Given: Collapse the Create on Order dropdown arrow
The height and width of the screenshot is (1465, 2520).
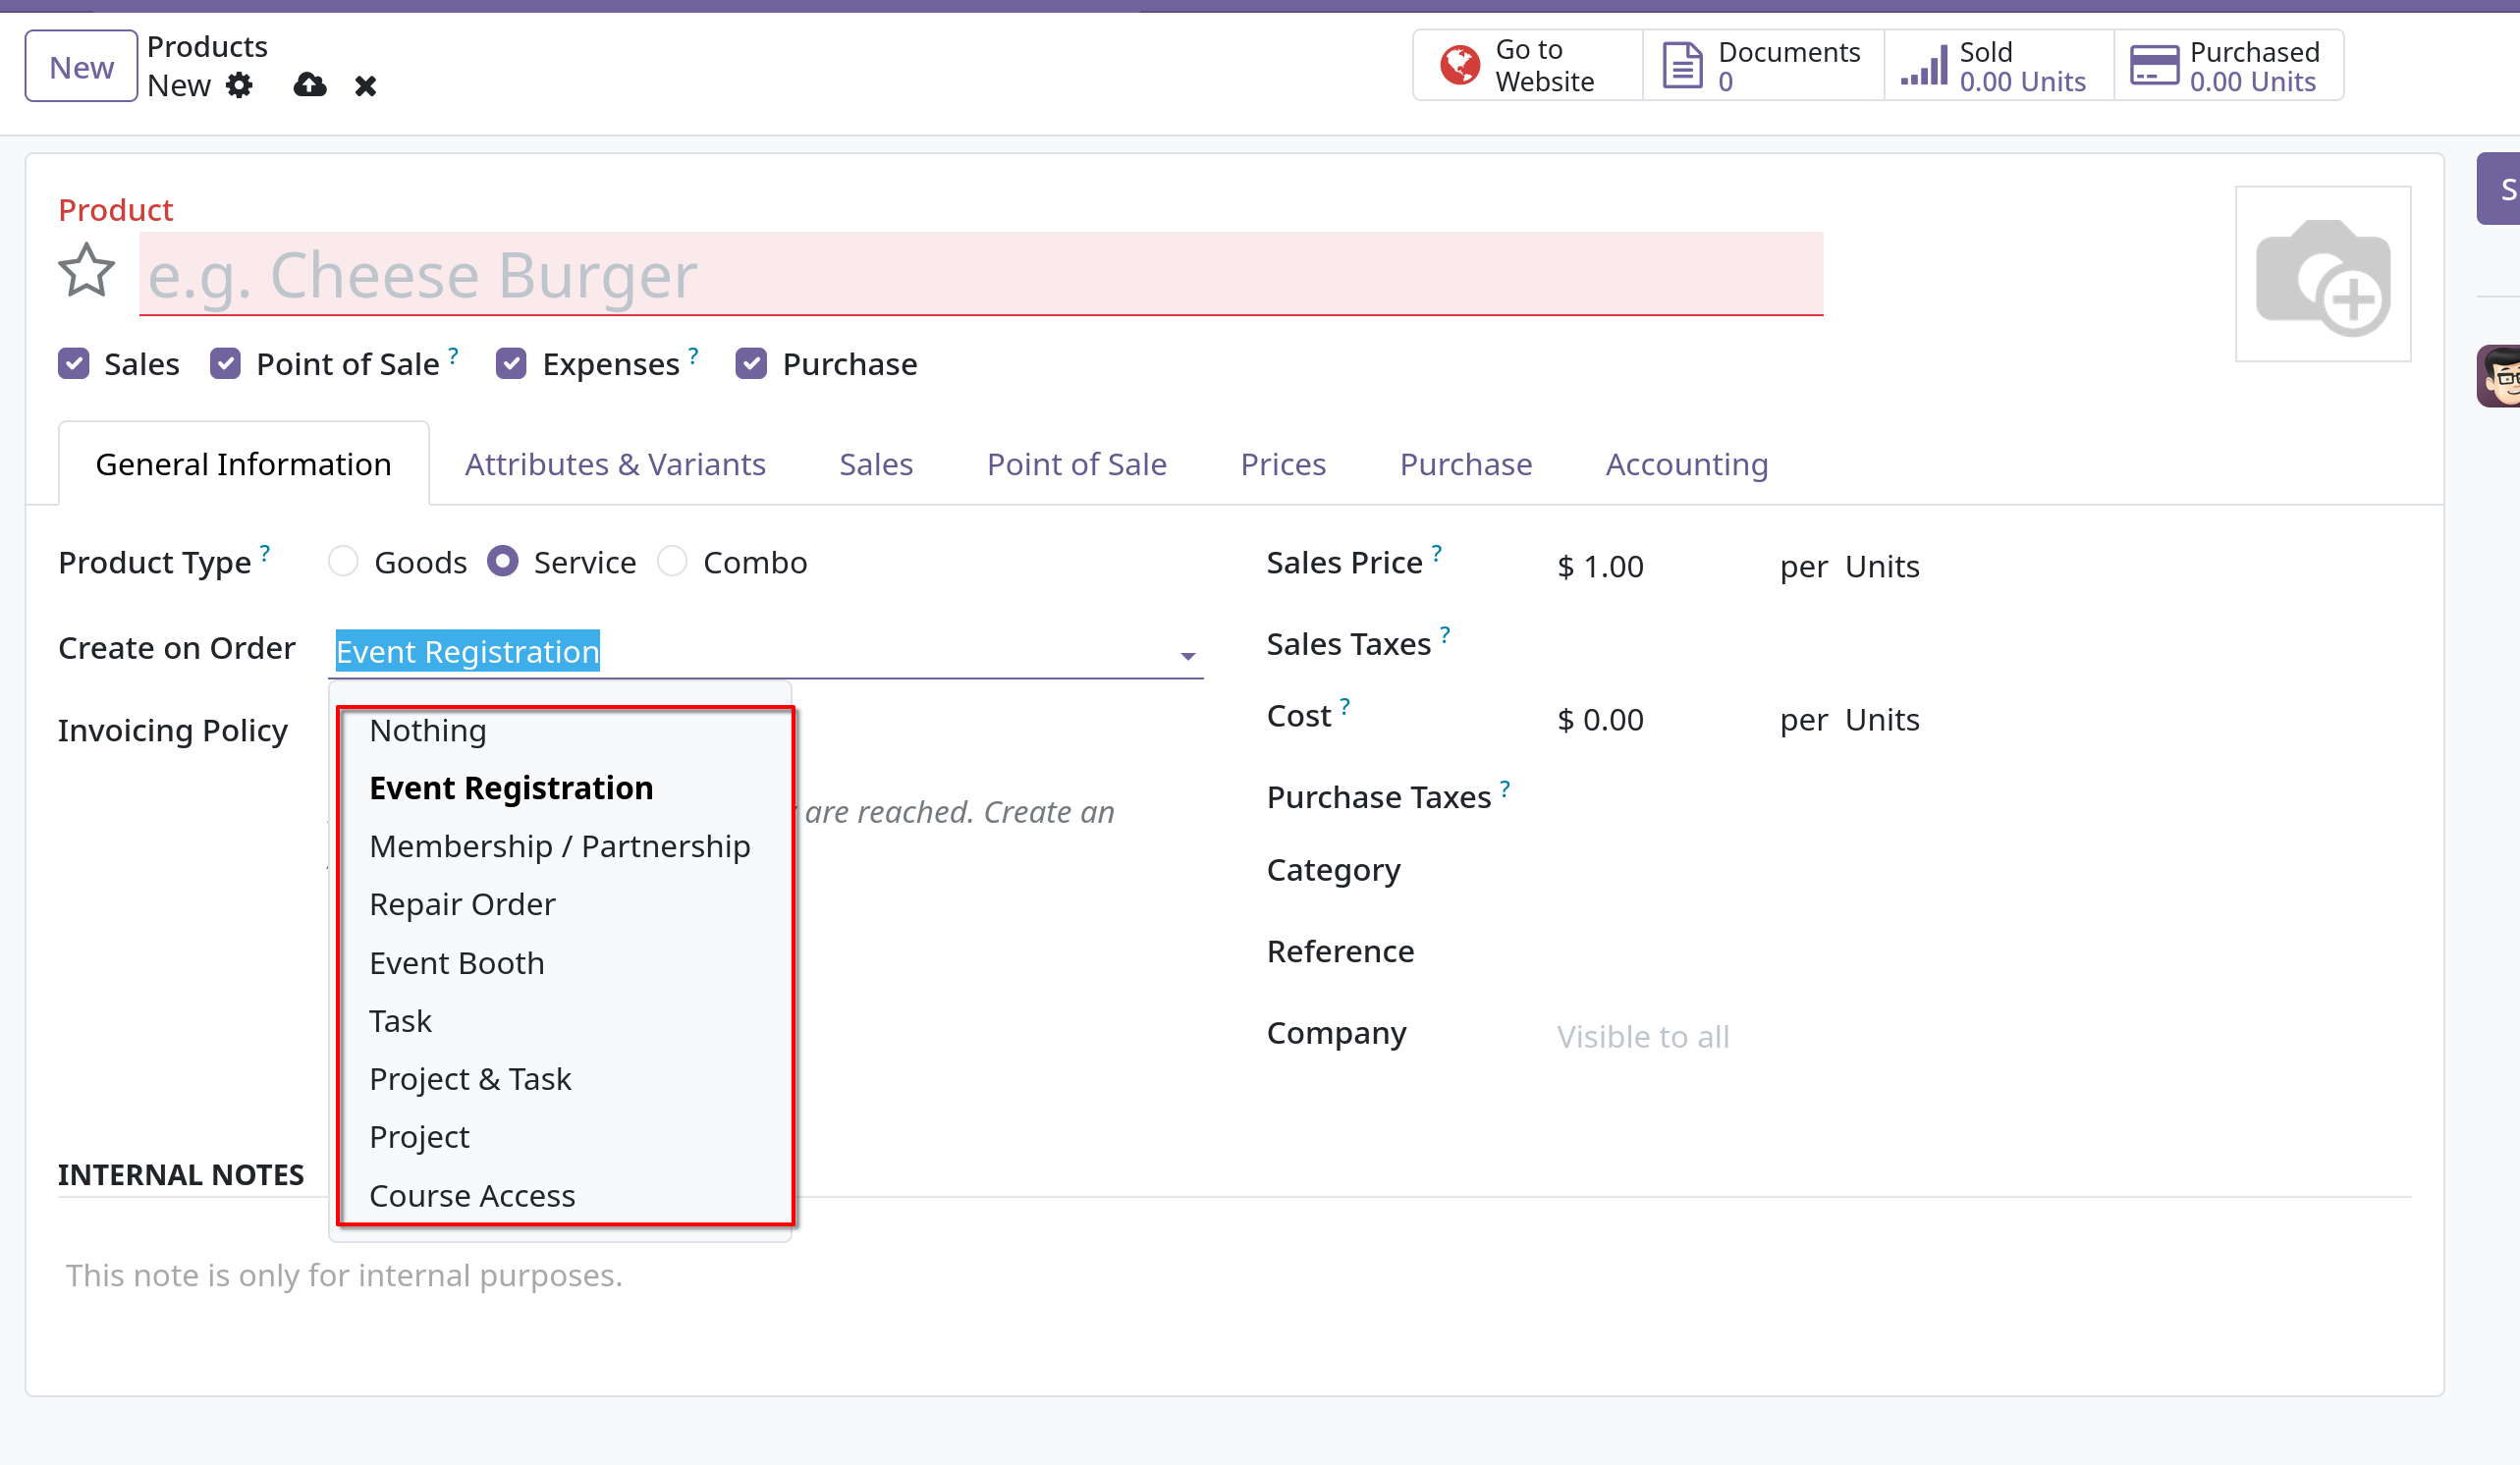Looking at the screenshot, I should pos(1187,656).
